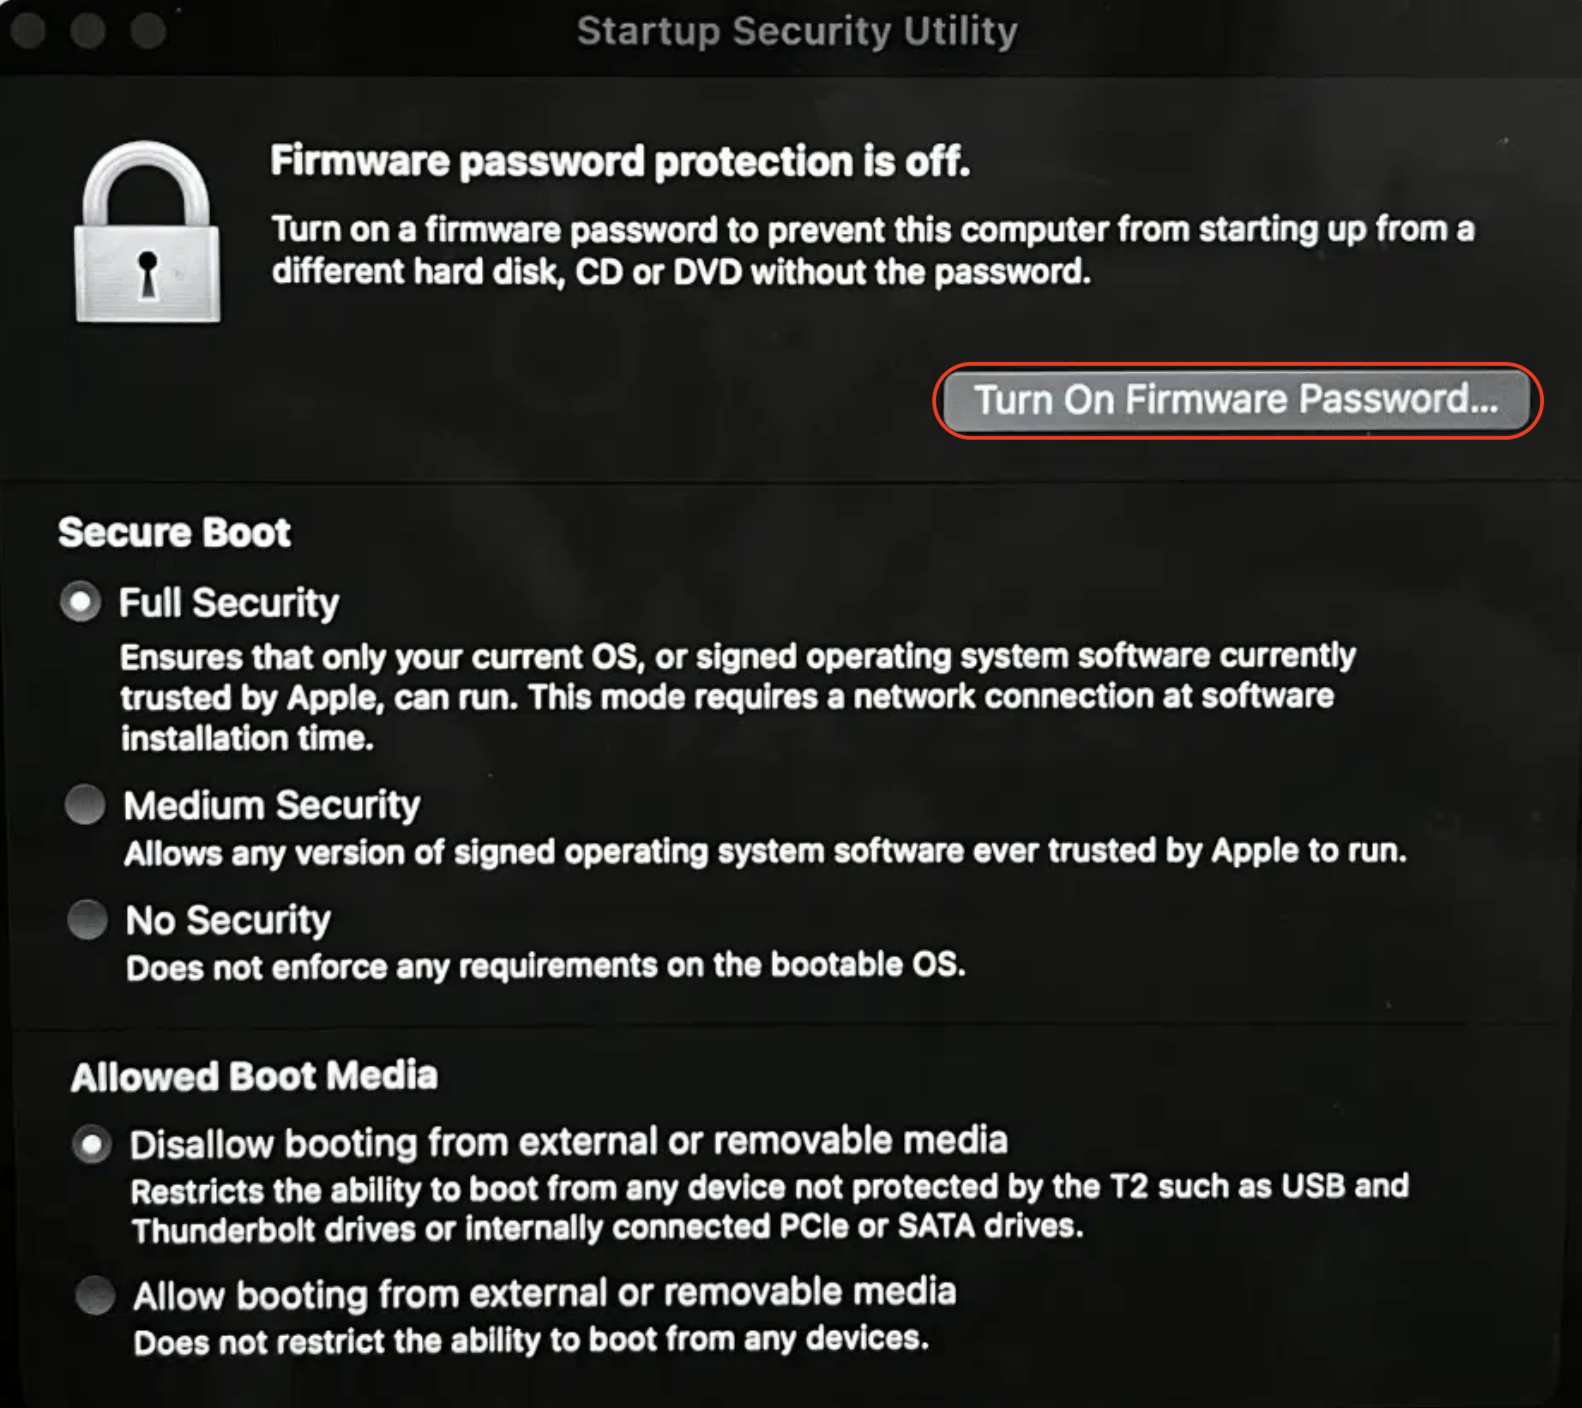Select the No Security radio button
The width and height of the screenshot is (1582, 1408).
(84, 918)
